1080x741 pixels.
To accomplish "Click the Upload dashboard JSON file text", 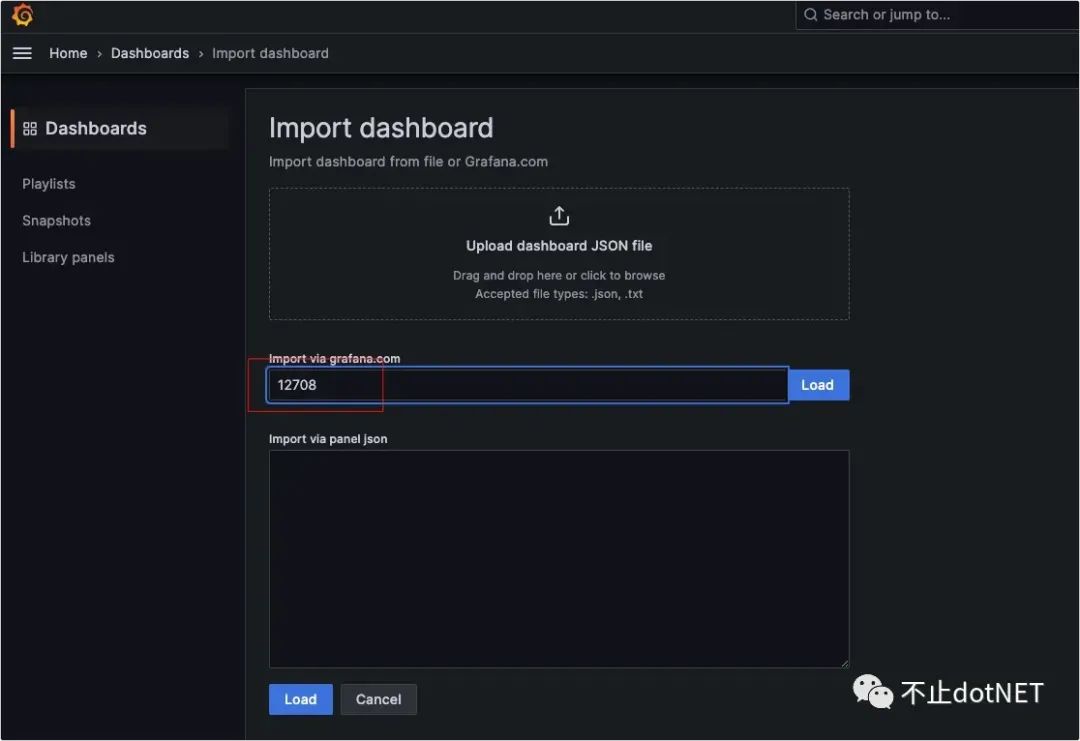I will pyautogui.click(x=559, y=246).
